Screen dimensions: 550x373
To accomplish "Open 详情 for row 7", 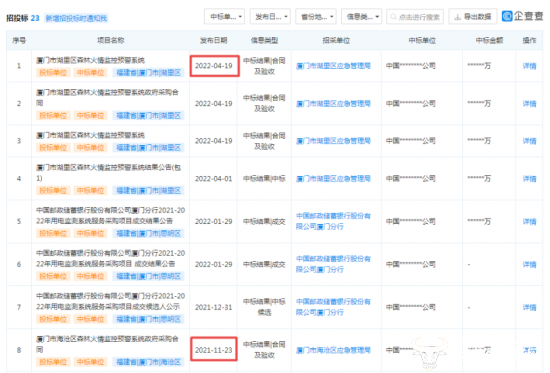I will pos(529,307).
